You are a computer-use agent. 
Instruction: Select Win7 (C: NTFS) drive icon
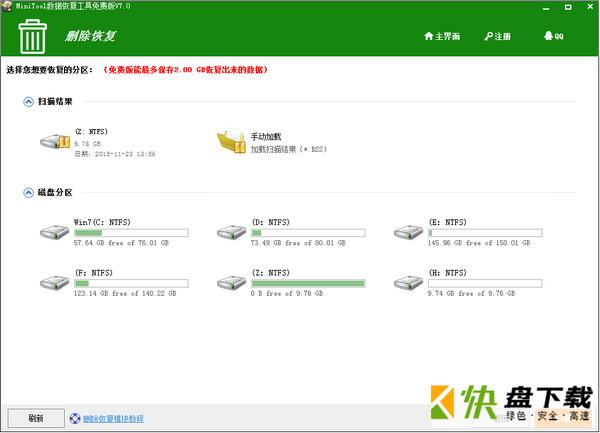(55, 232)
